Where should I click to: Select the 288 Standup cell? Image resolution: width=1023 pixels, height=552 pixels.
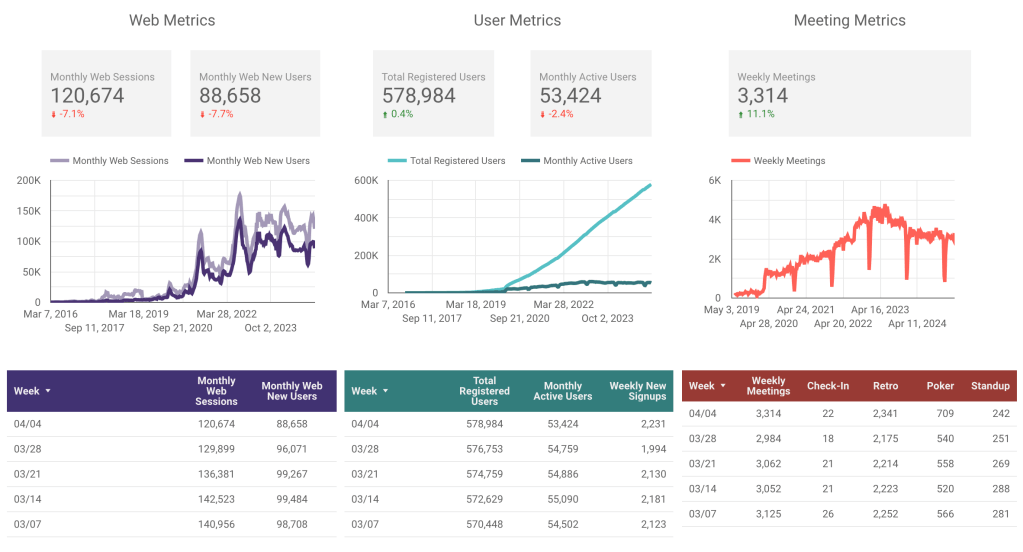click(1001, 489)
